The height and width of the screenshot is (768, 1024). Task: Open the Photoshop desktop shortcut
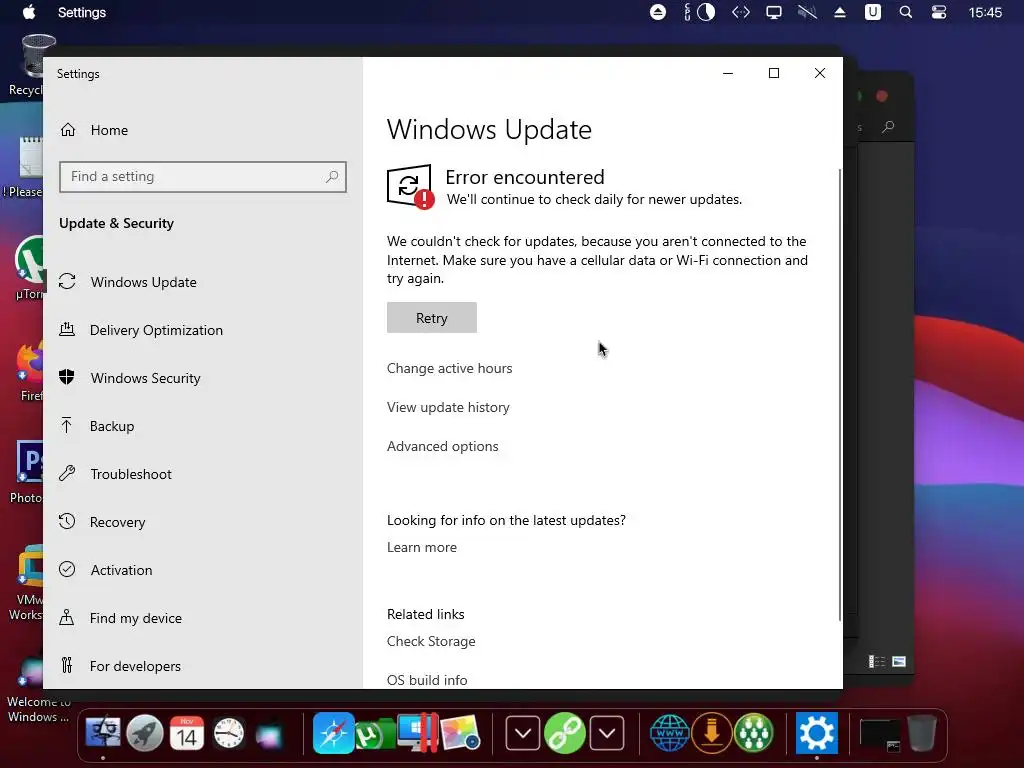29,472
